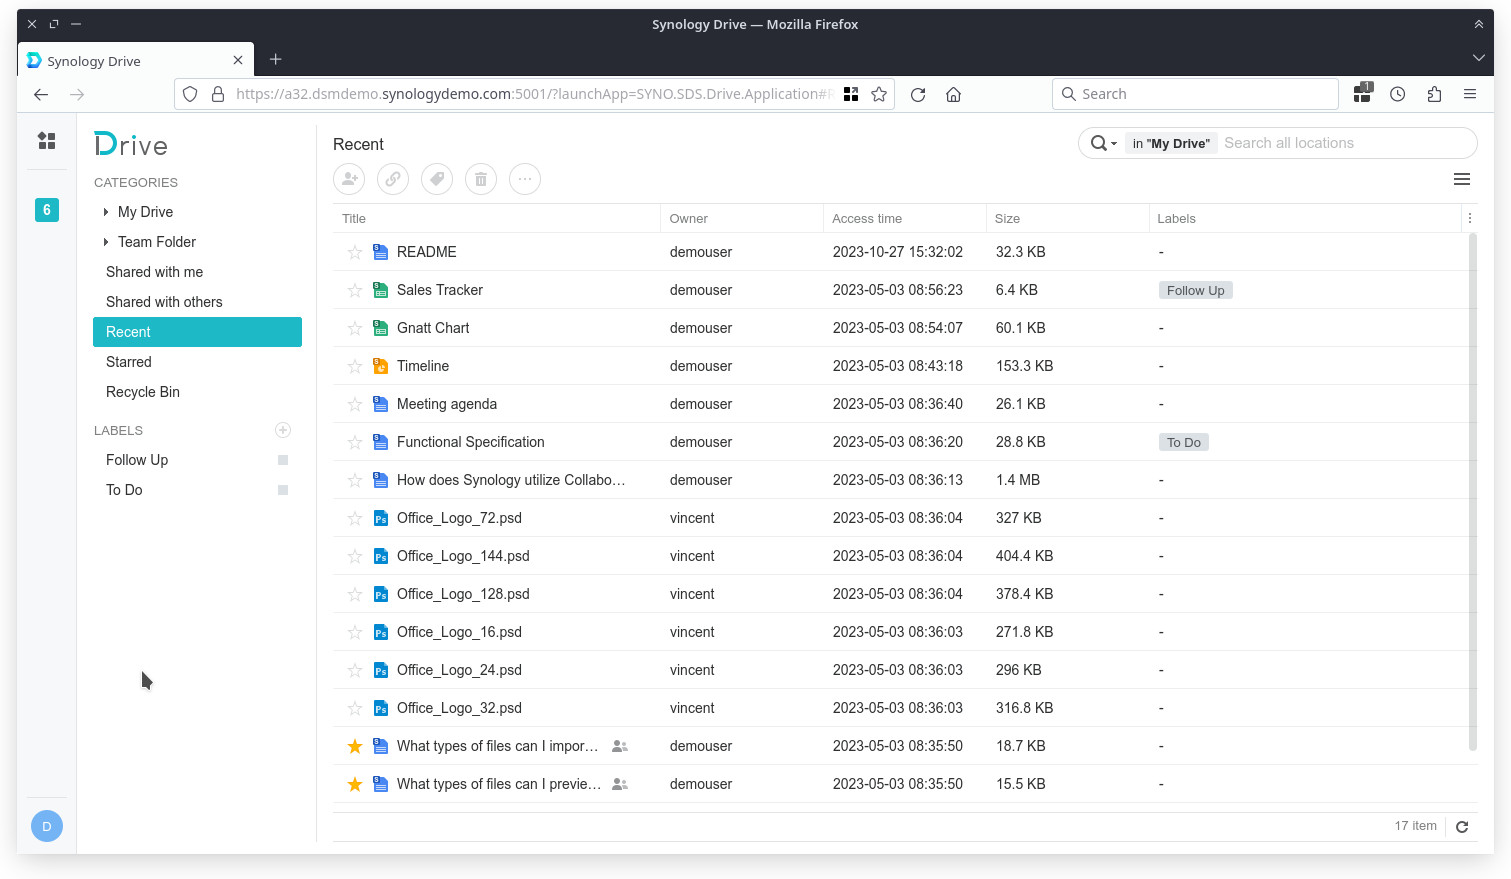
Task: Filter by To Do label in sidebar
Action: coord(124,490)
